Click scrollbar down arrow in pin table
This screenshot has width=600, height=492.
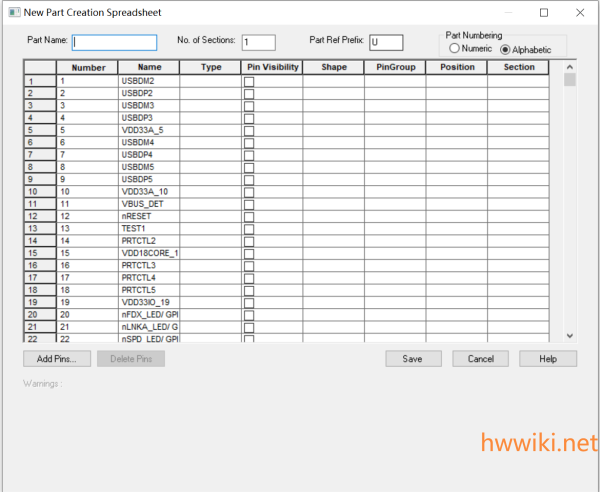[570, 336]
